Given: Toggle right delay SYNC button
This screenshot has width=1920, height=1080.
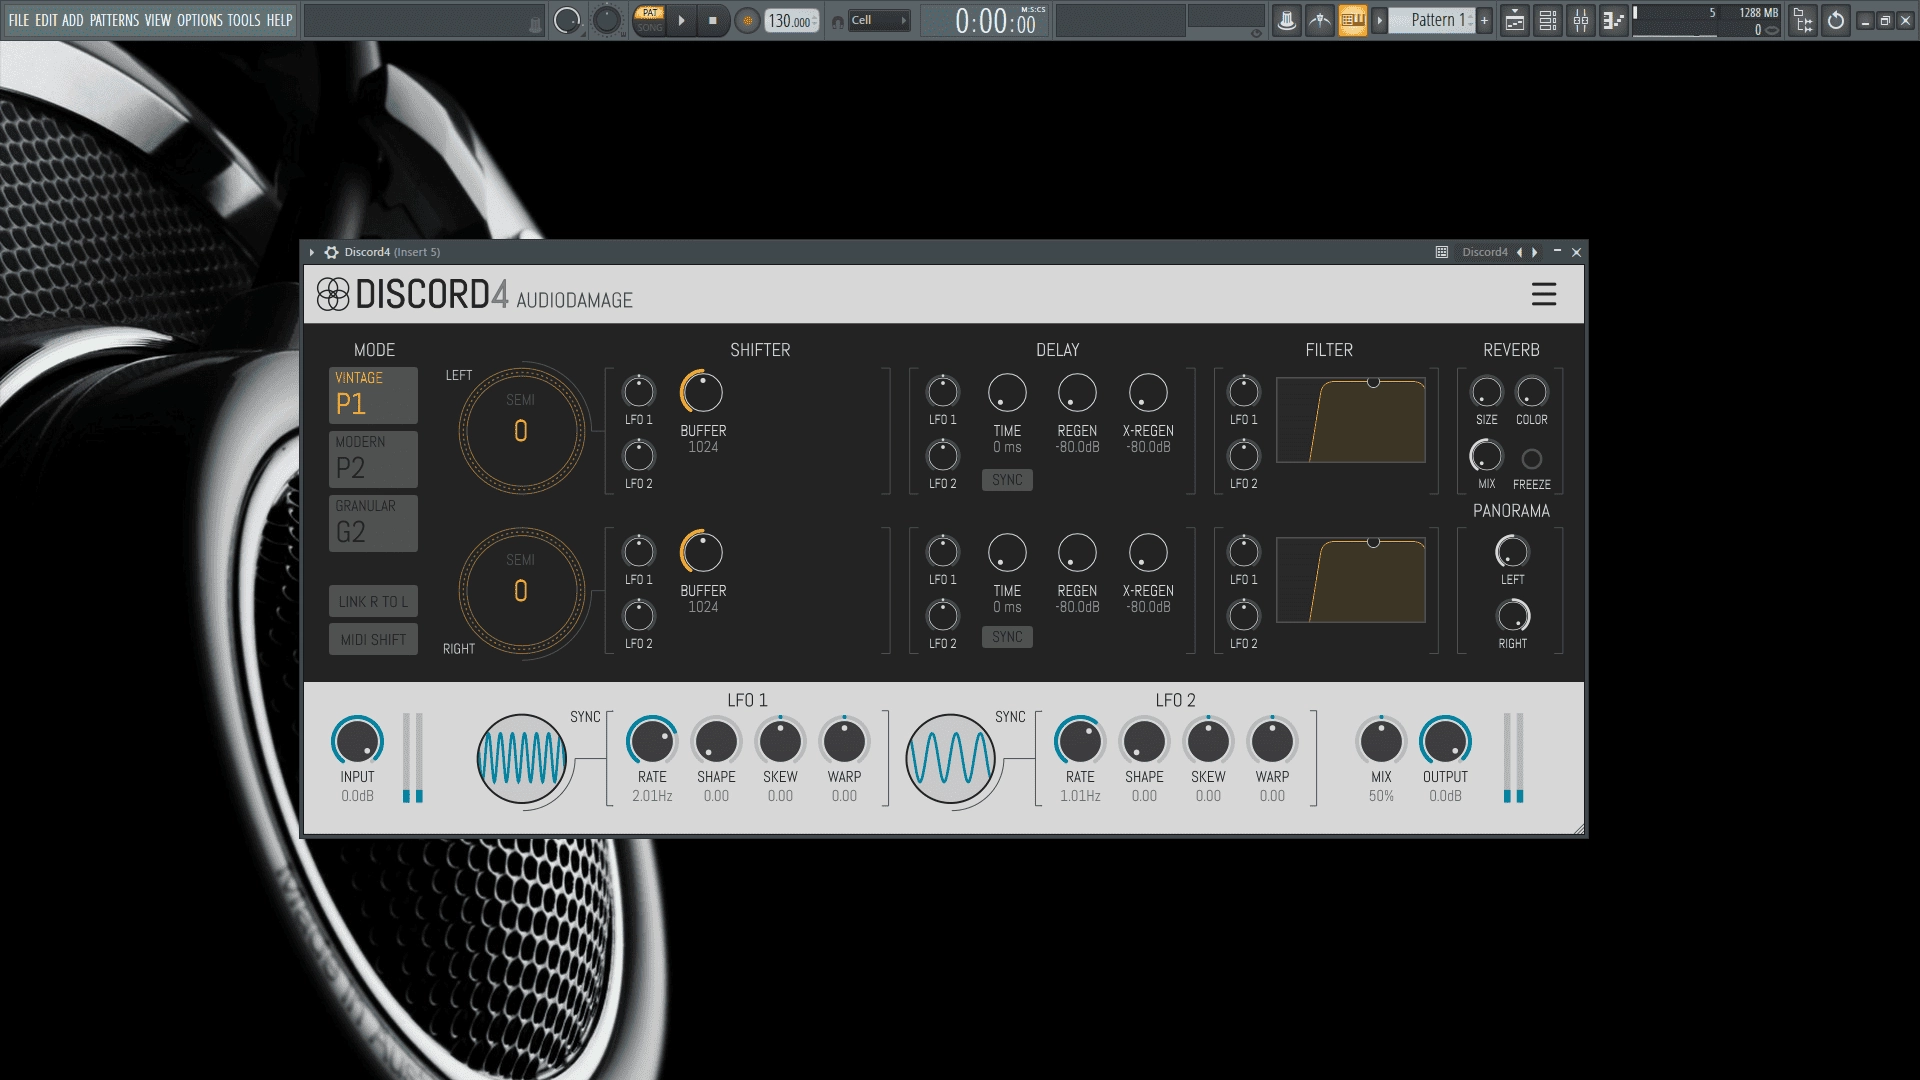Looking at the screenshot, I should click(x=1007, y=637).
